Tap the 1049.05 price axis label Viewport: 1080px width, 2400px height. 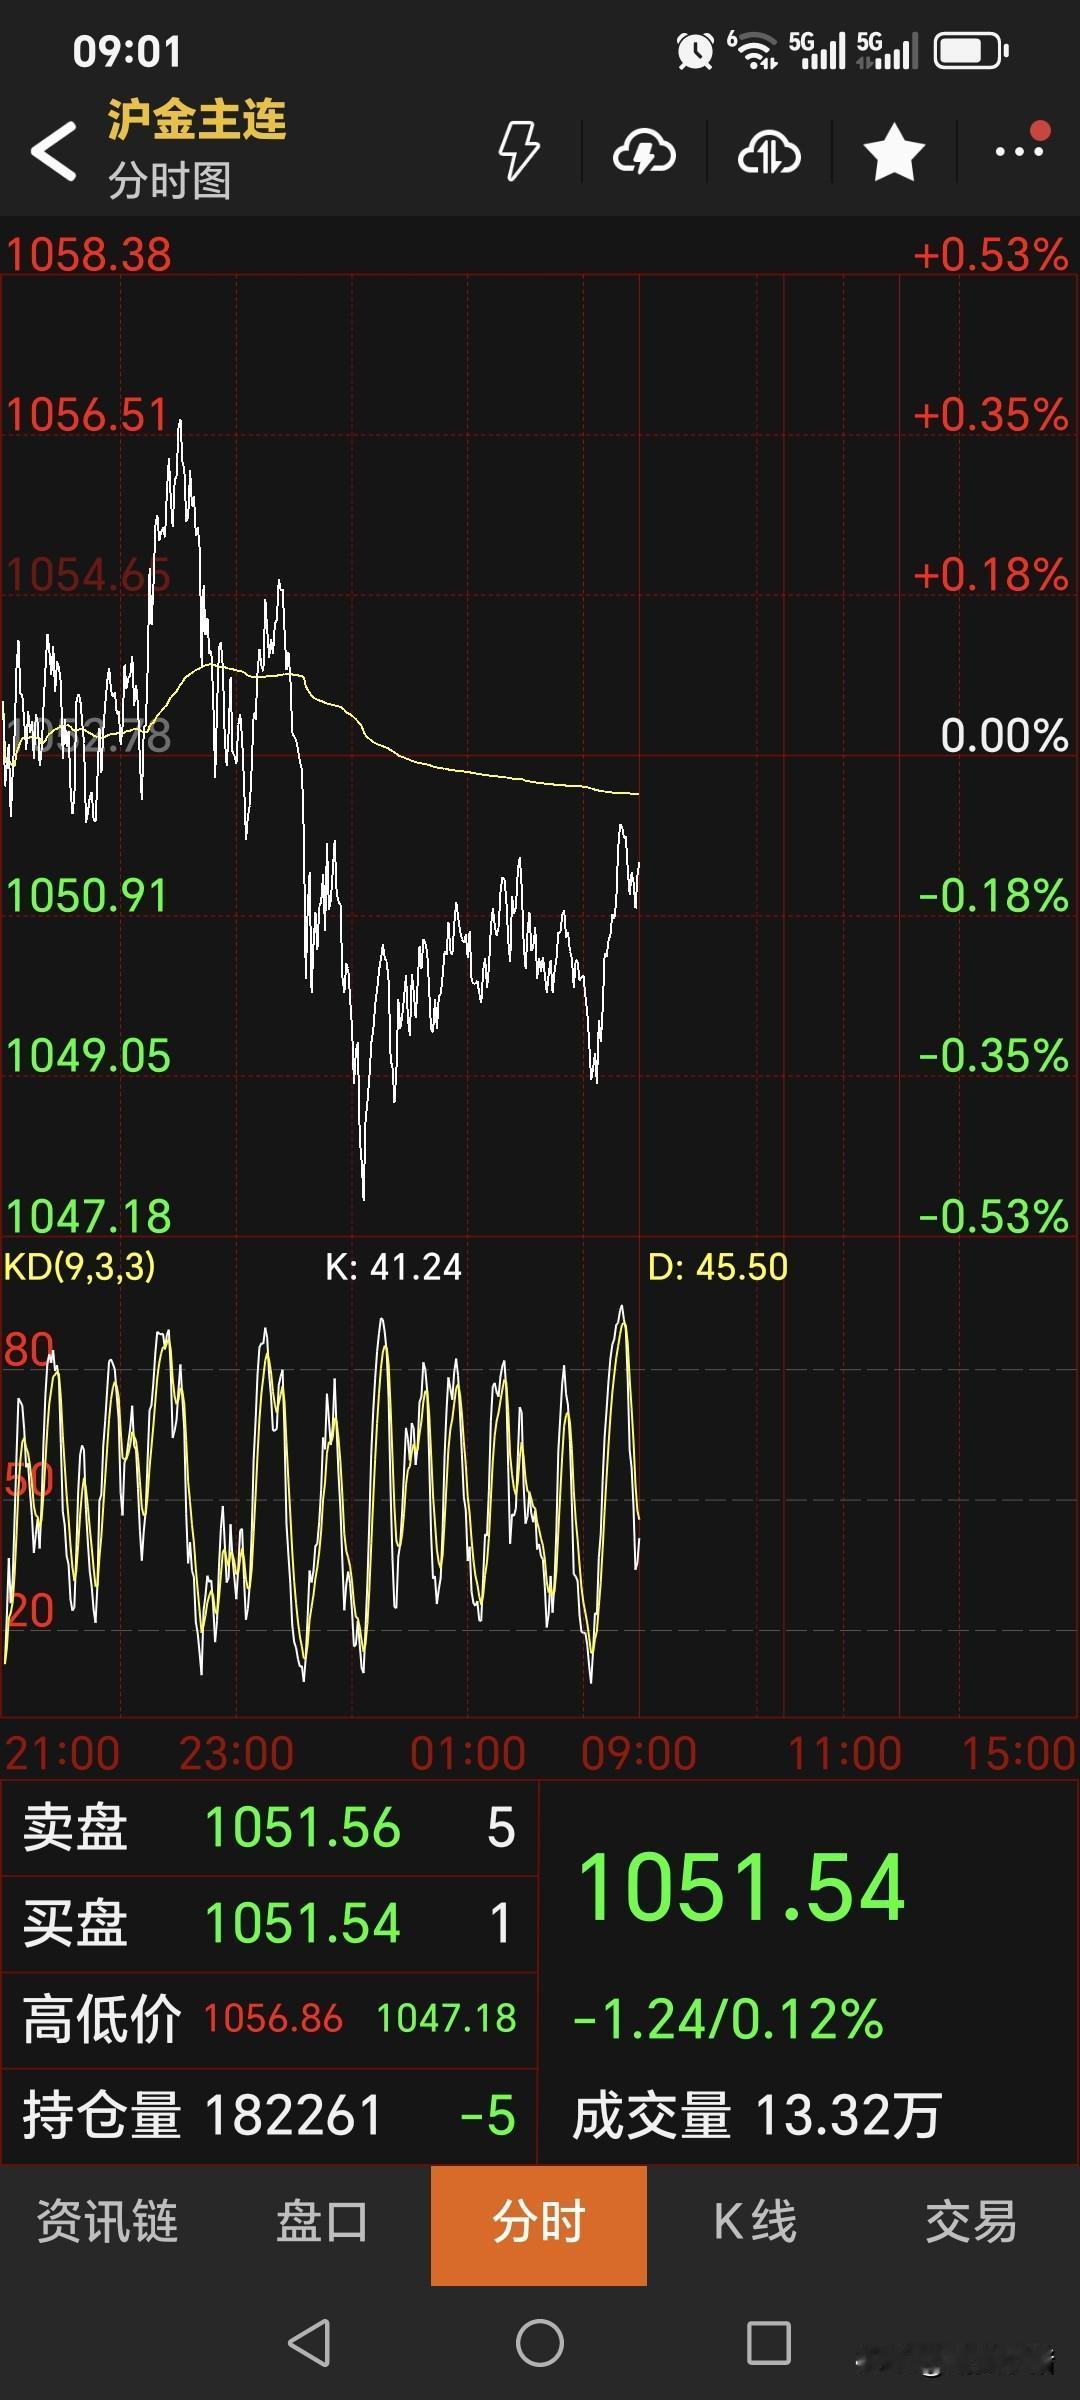(x=88, y=1056)
